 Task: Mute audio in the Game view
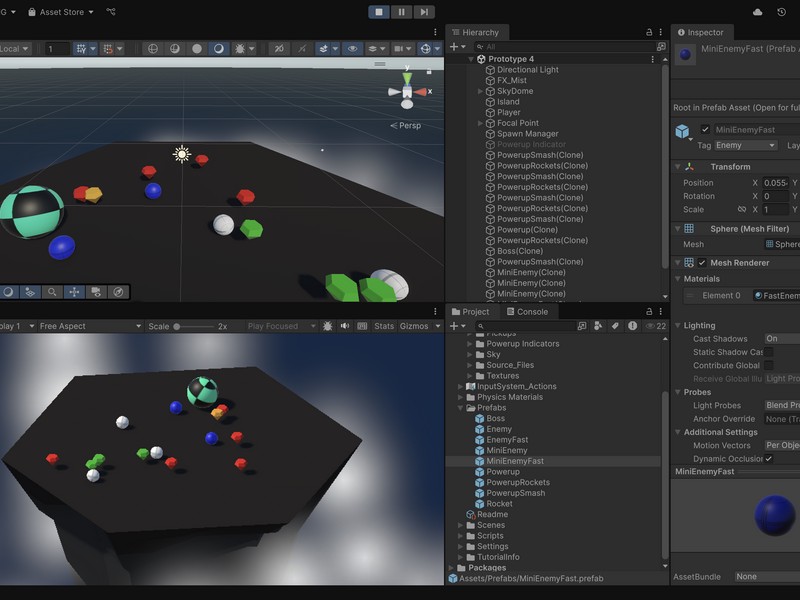click(x=345, y=326)
